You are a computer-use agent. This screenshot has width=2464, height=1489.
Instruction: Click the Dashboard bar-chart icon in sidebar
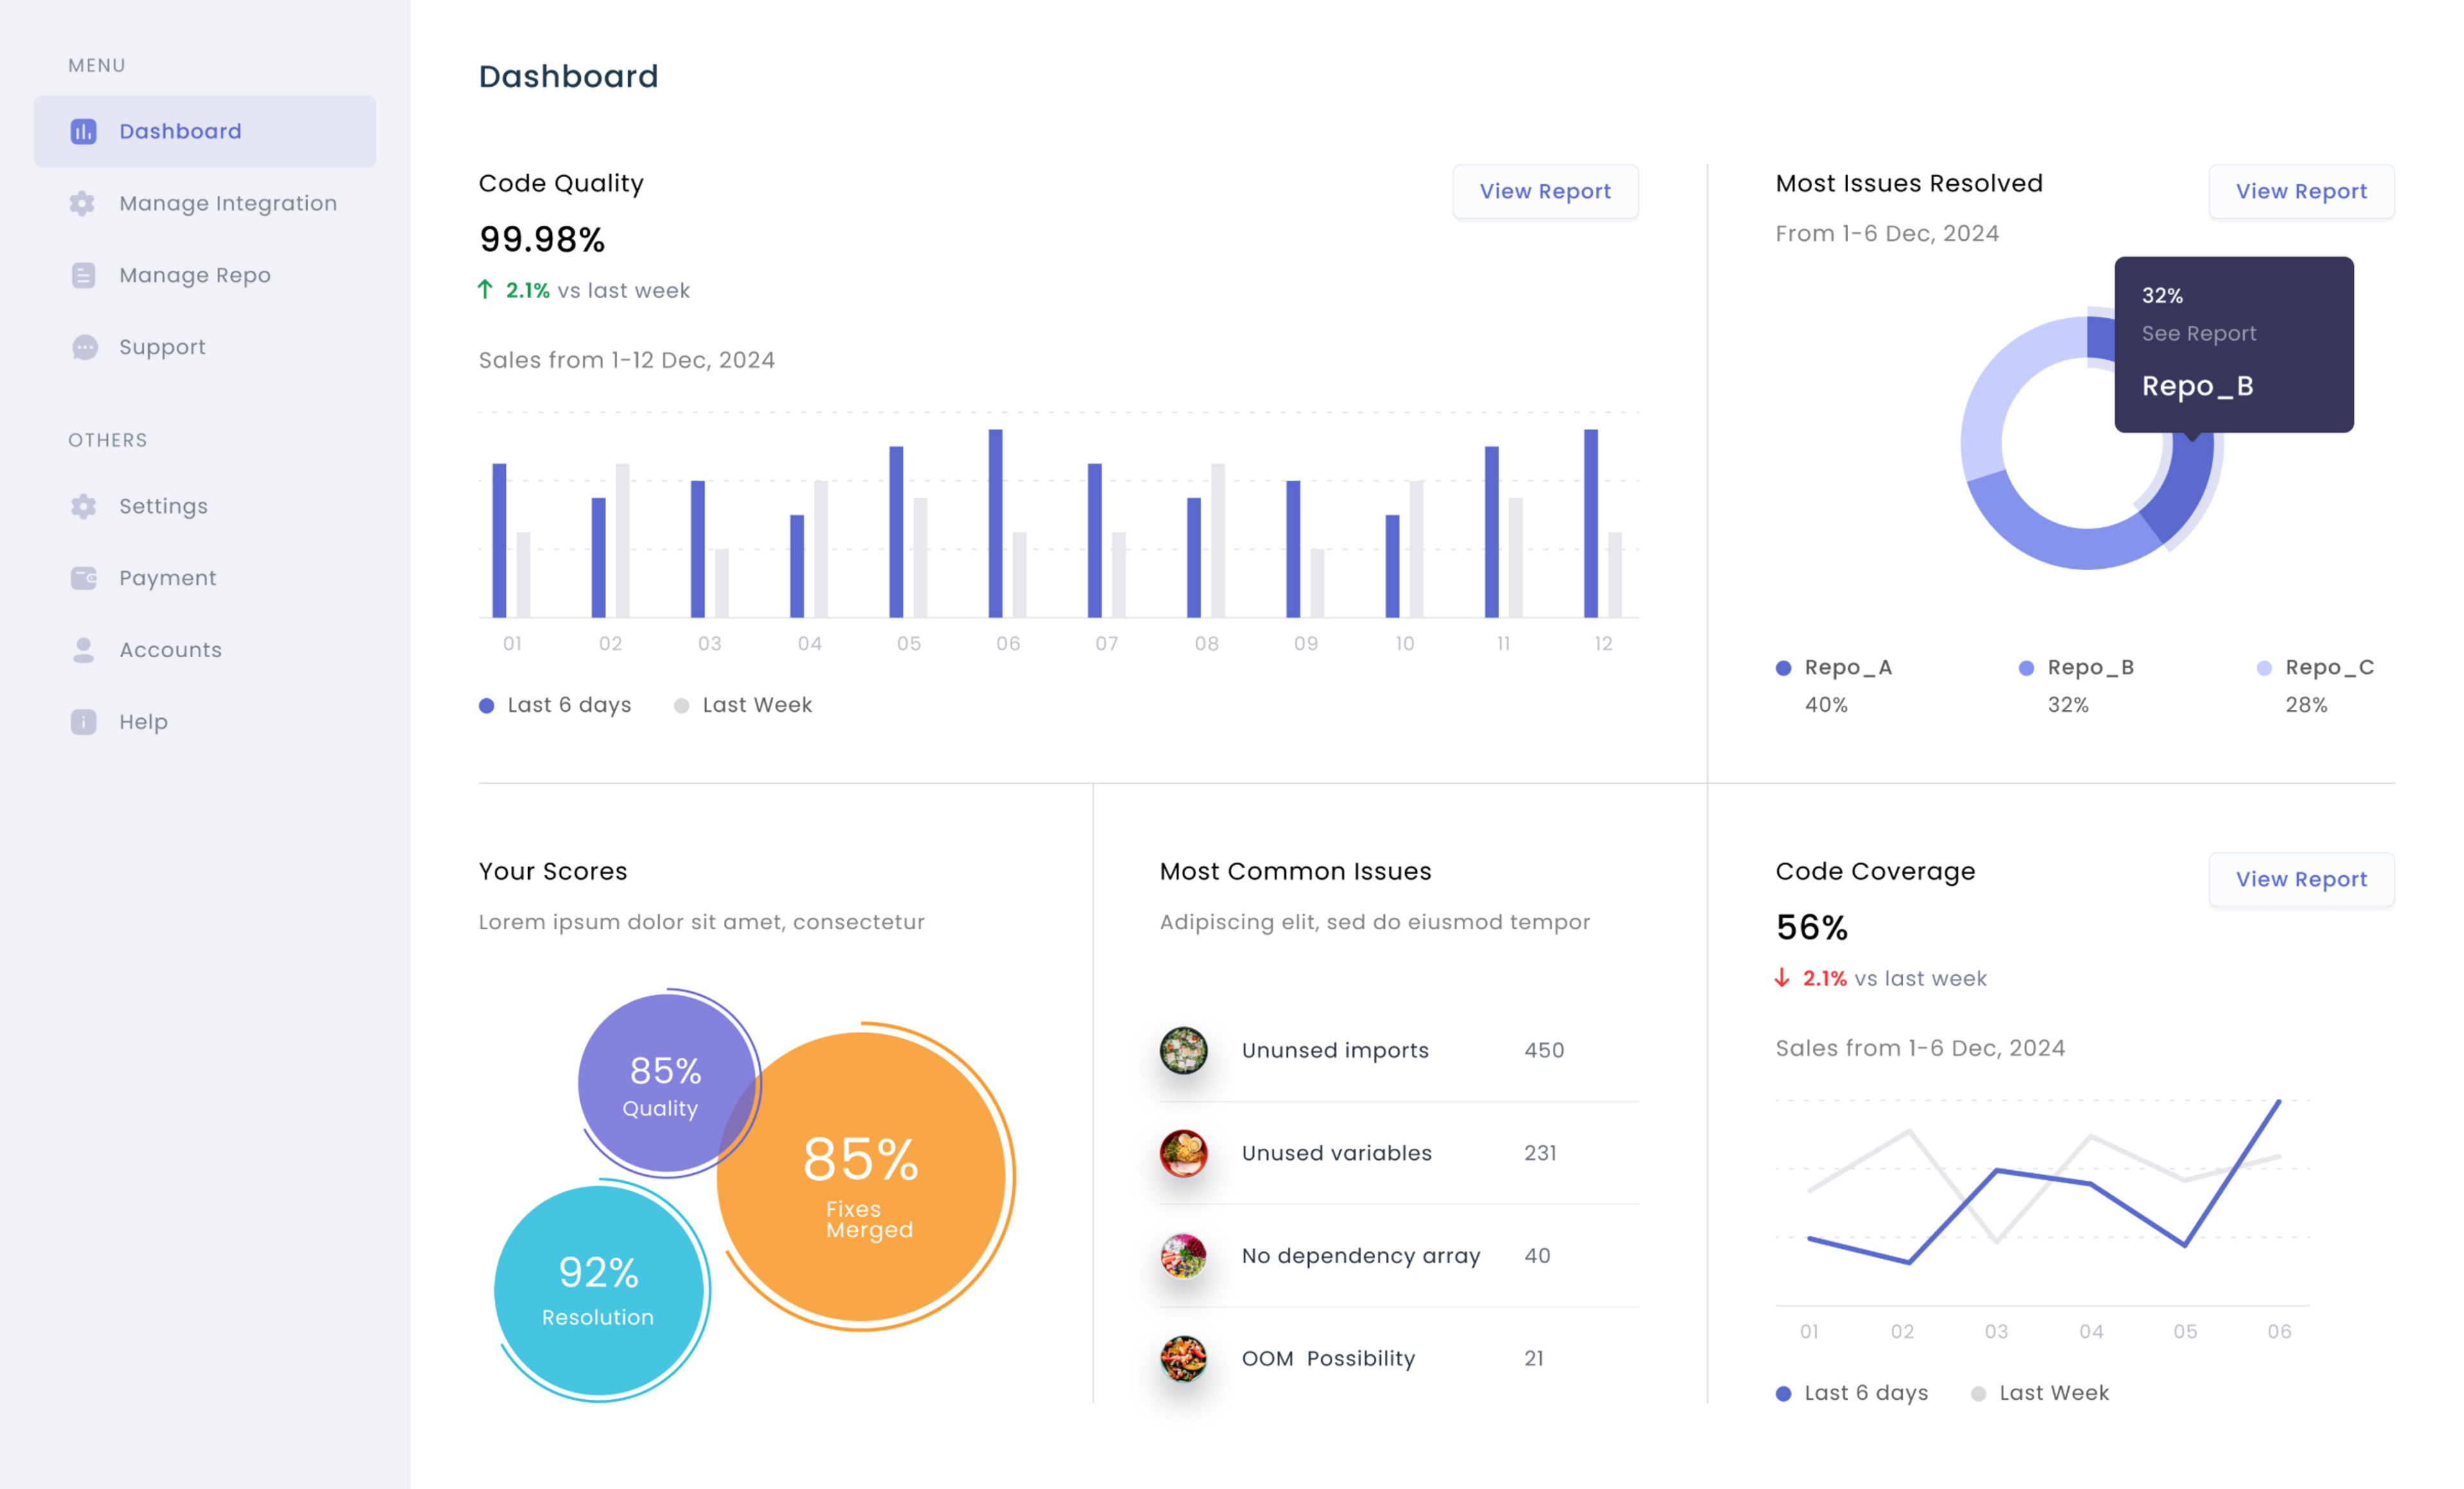83,131
